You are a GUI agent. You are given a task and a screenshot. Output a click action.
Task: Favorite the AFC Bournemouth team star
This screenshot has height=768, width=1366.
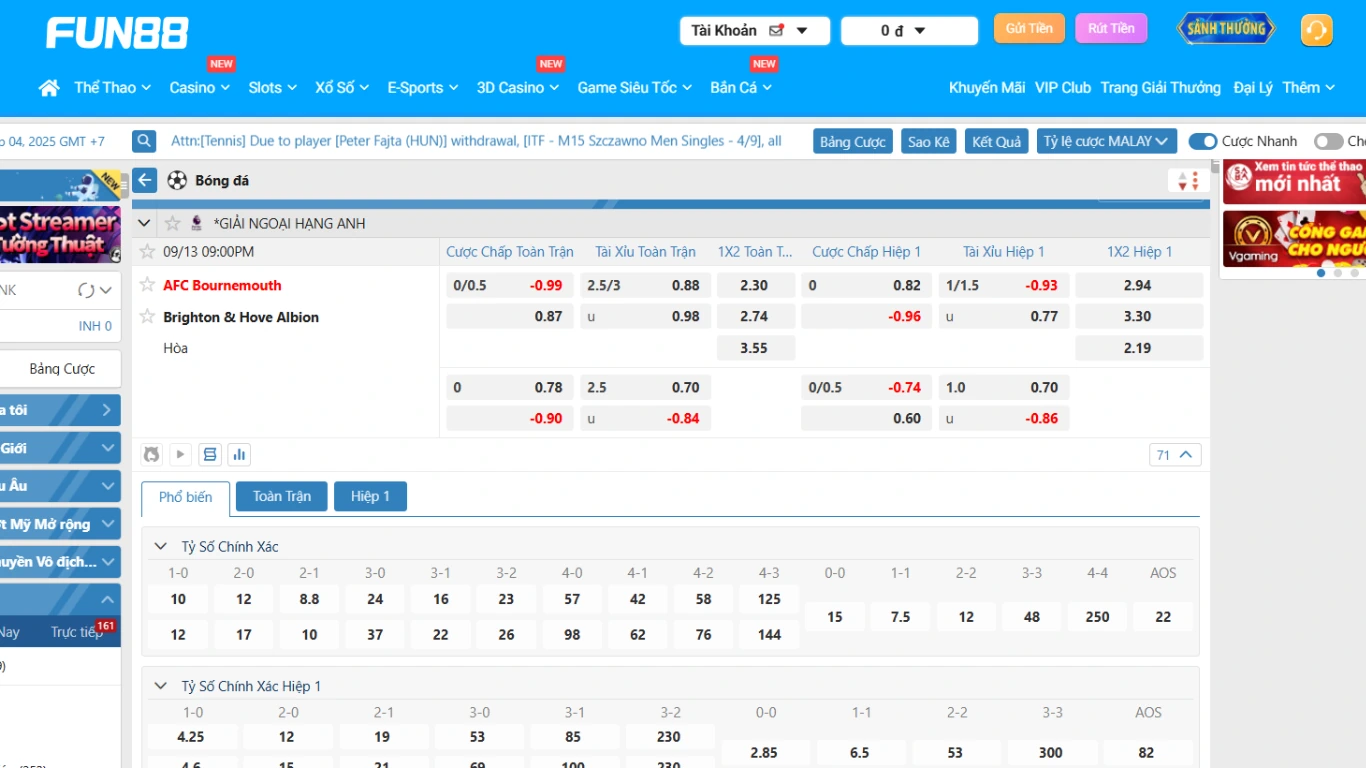(x=148, y=285)
